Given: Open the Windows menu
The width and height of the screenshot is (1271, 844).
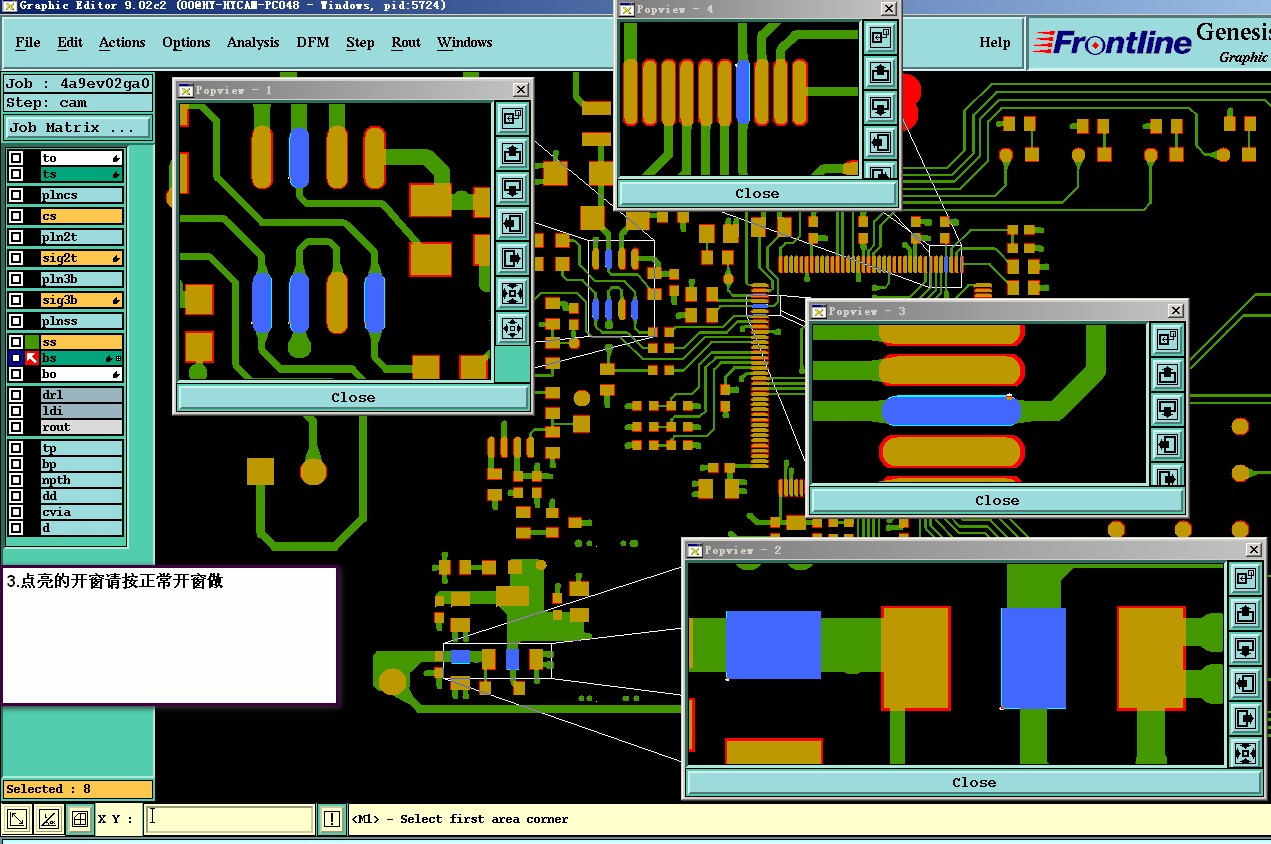Looking at the screenshot, I should tap(464, 42).
